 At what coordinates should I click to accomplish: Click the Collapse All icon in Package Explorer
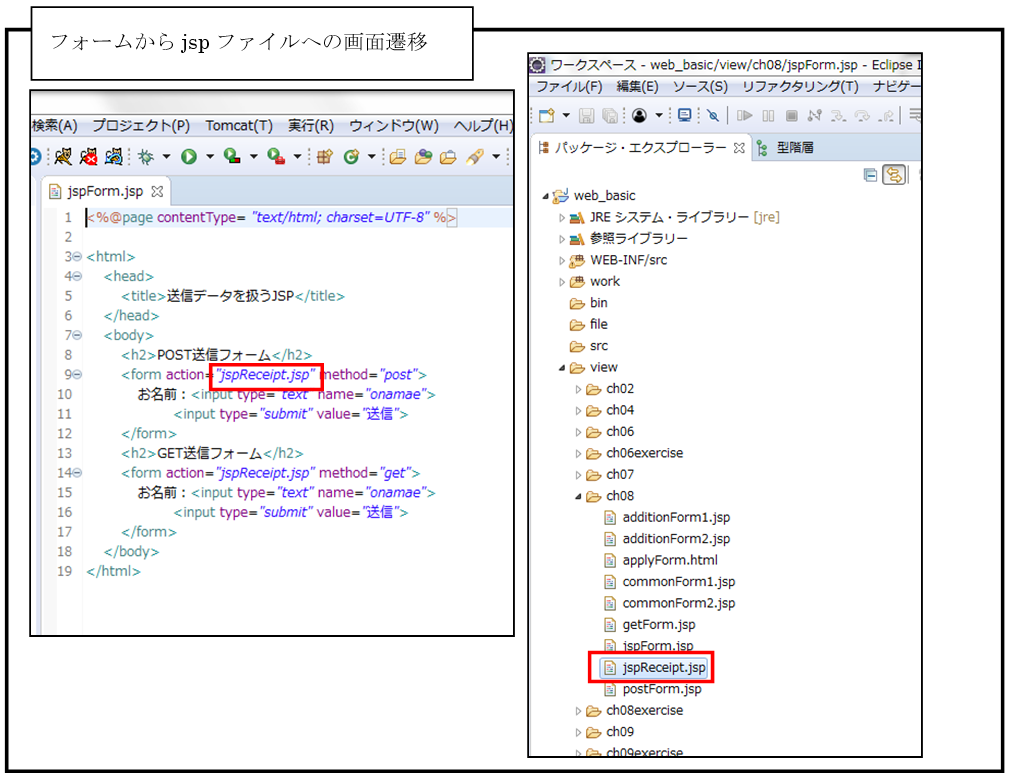point(870,175)
